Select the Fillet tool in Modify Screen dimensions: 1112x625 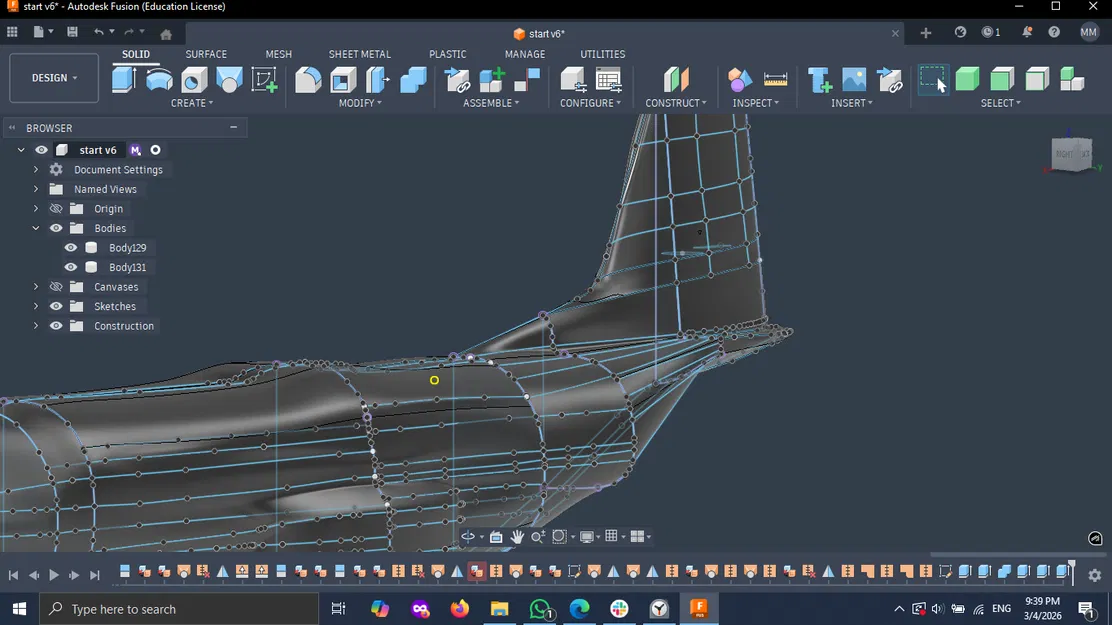(x=309, y=82)
